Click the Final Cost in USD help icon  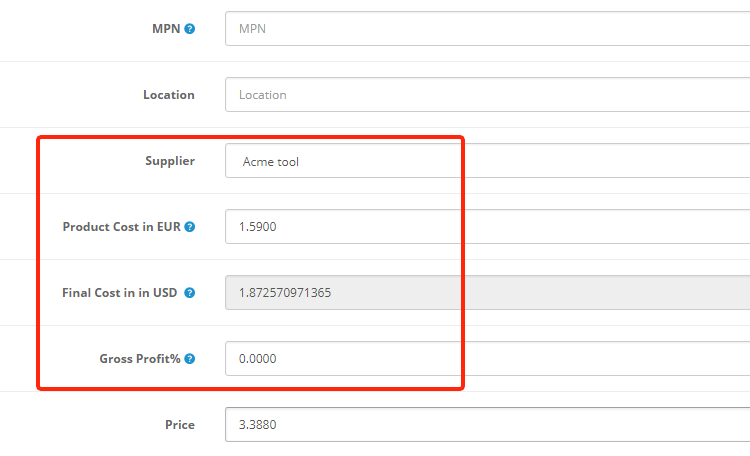[190, 293]
